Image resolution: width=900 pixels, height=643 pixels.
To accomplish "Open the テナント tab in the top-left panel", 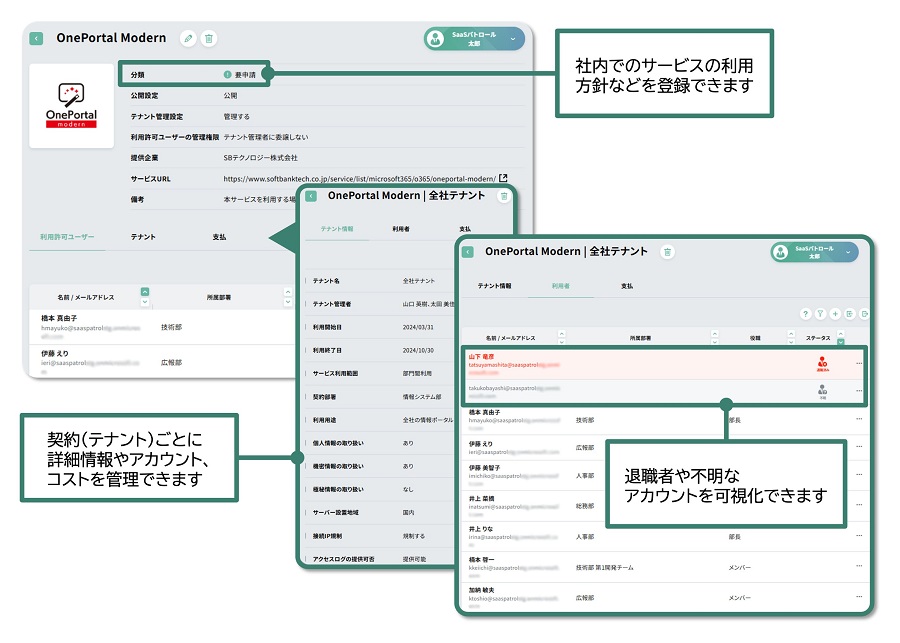I will click(142, 237).
